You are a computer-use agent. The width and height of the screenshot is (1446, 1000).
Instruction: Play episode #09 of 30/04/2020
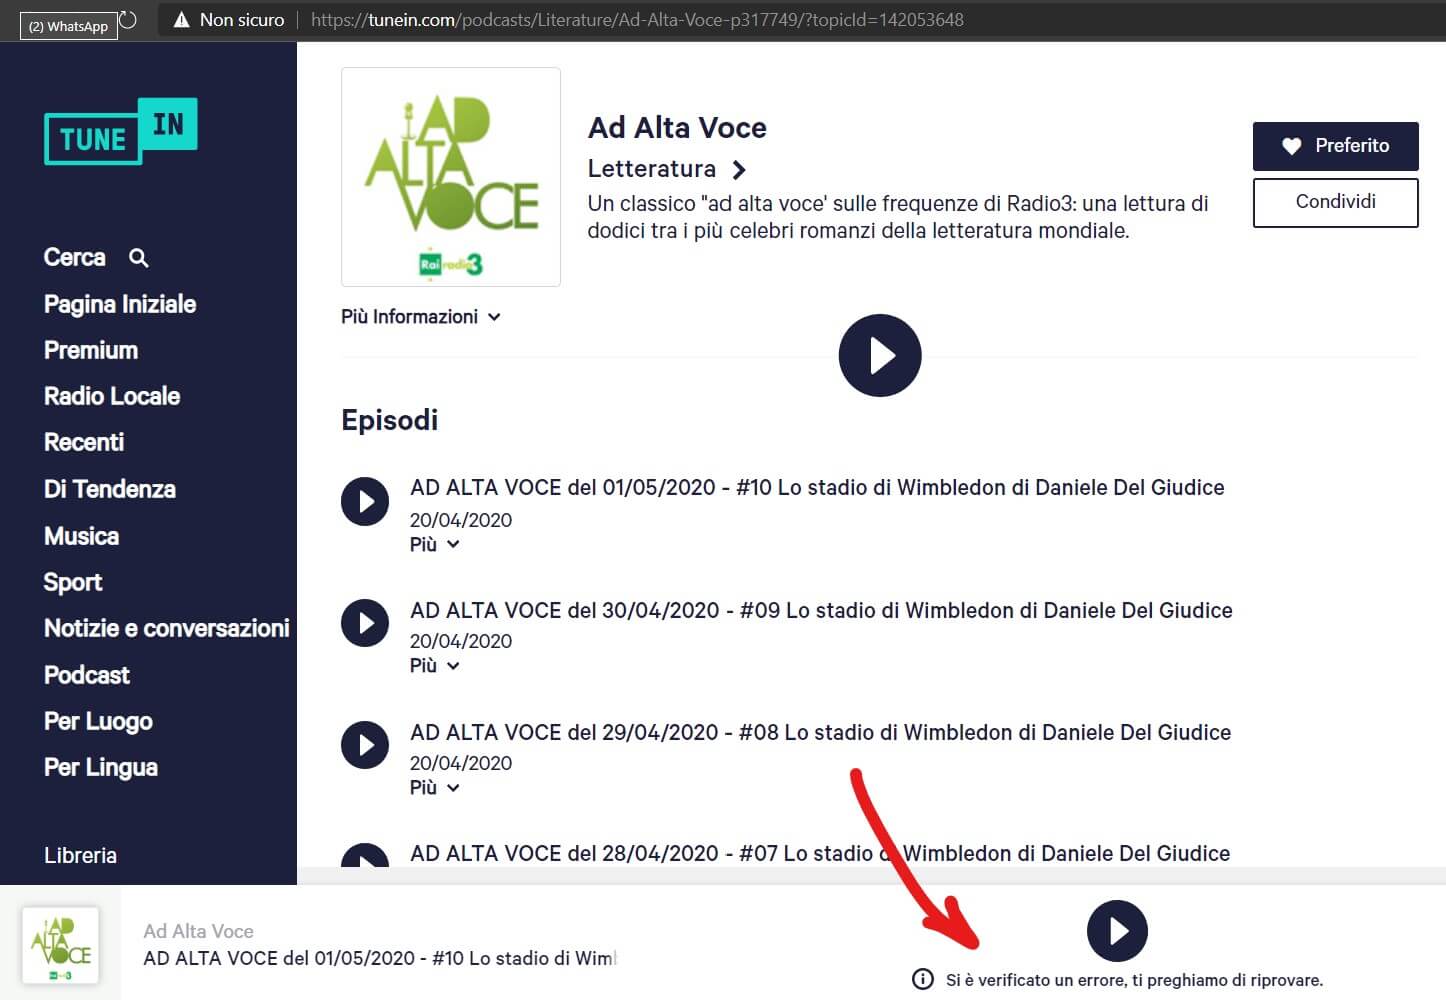[x=365, y=623]
